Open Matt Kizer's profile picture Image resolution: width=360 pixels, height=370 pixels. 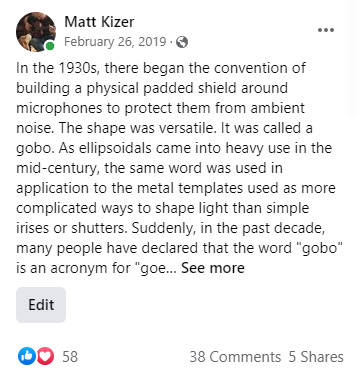36,32
